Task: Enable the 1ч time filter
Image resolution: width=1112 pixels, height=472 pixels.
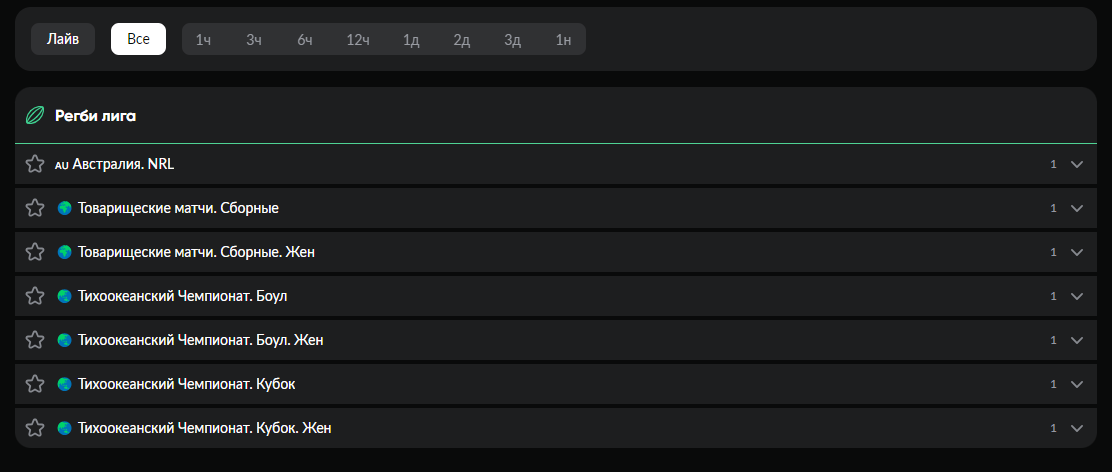Action: point(203,39)
